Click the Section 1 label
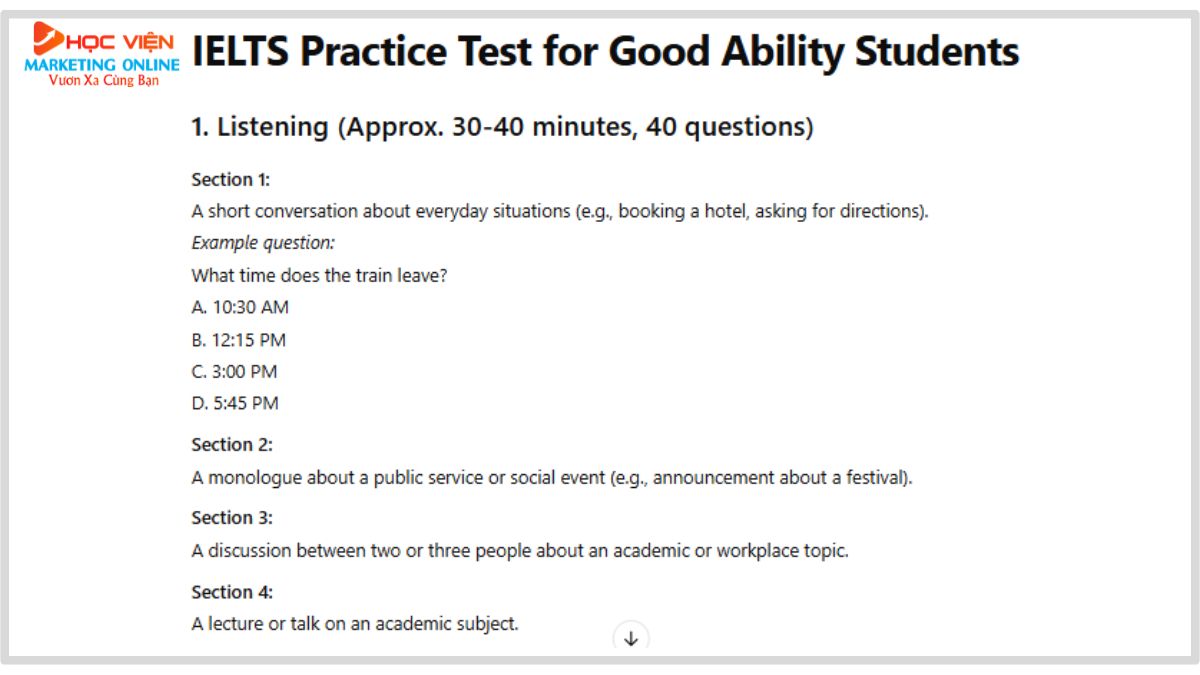 point(231,180)
